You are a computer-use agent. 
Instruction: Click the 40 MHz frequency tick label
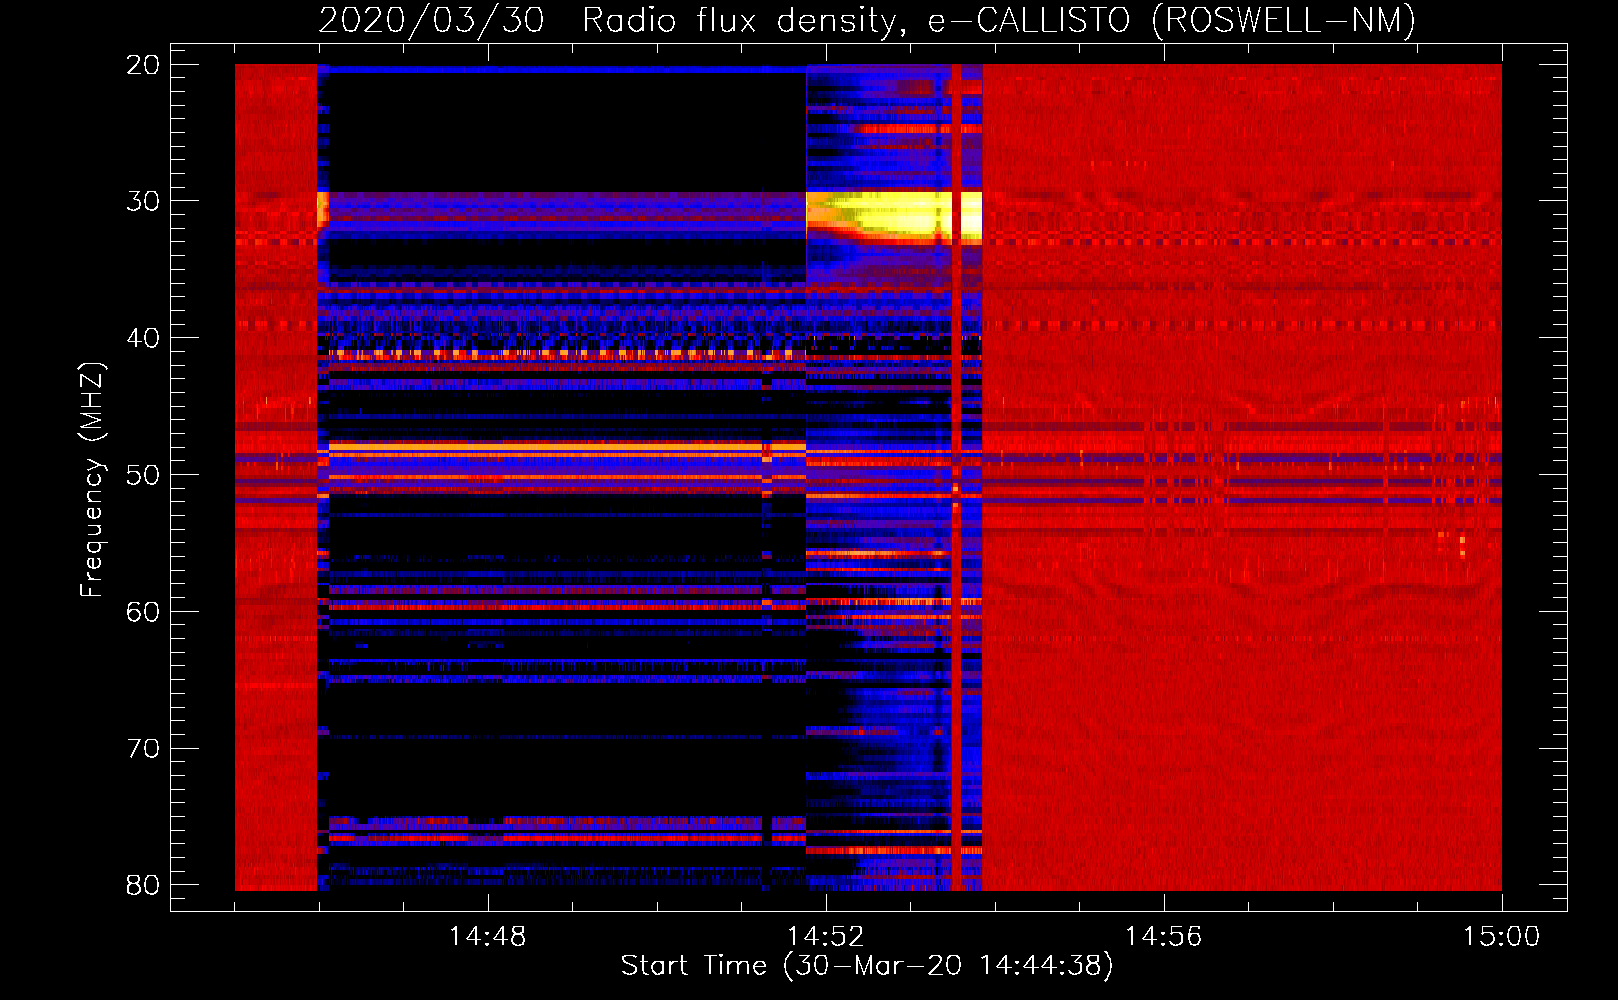pos(143,338)
